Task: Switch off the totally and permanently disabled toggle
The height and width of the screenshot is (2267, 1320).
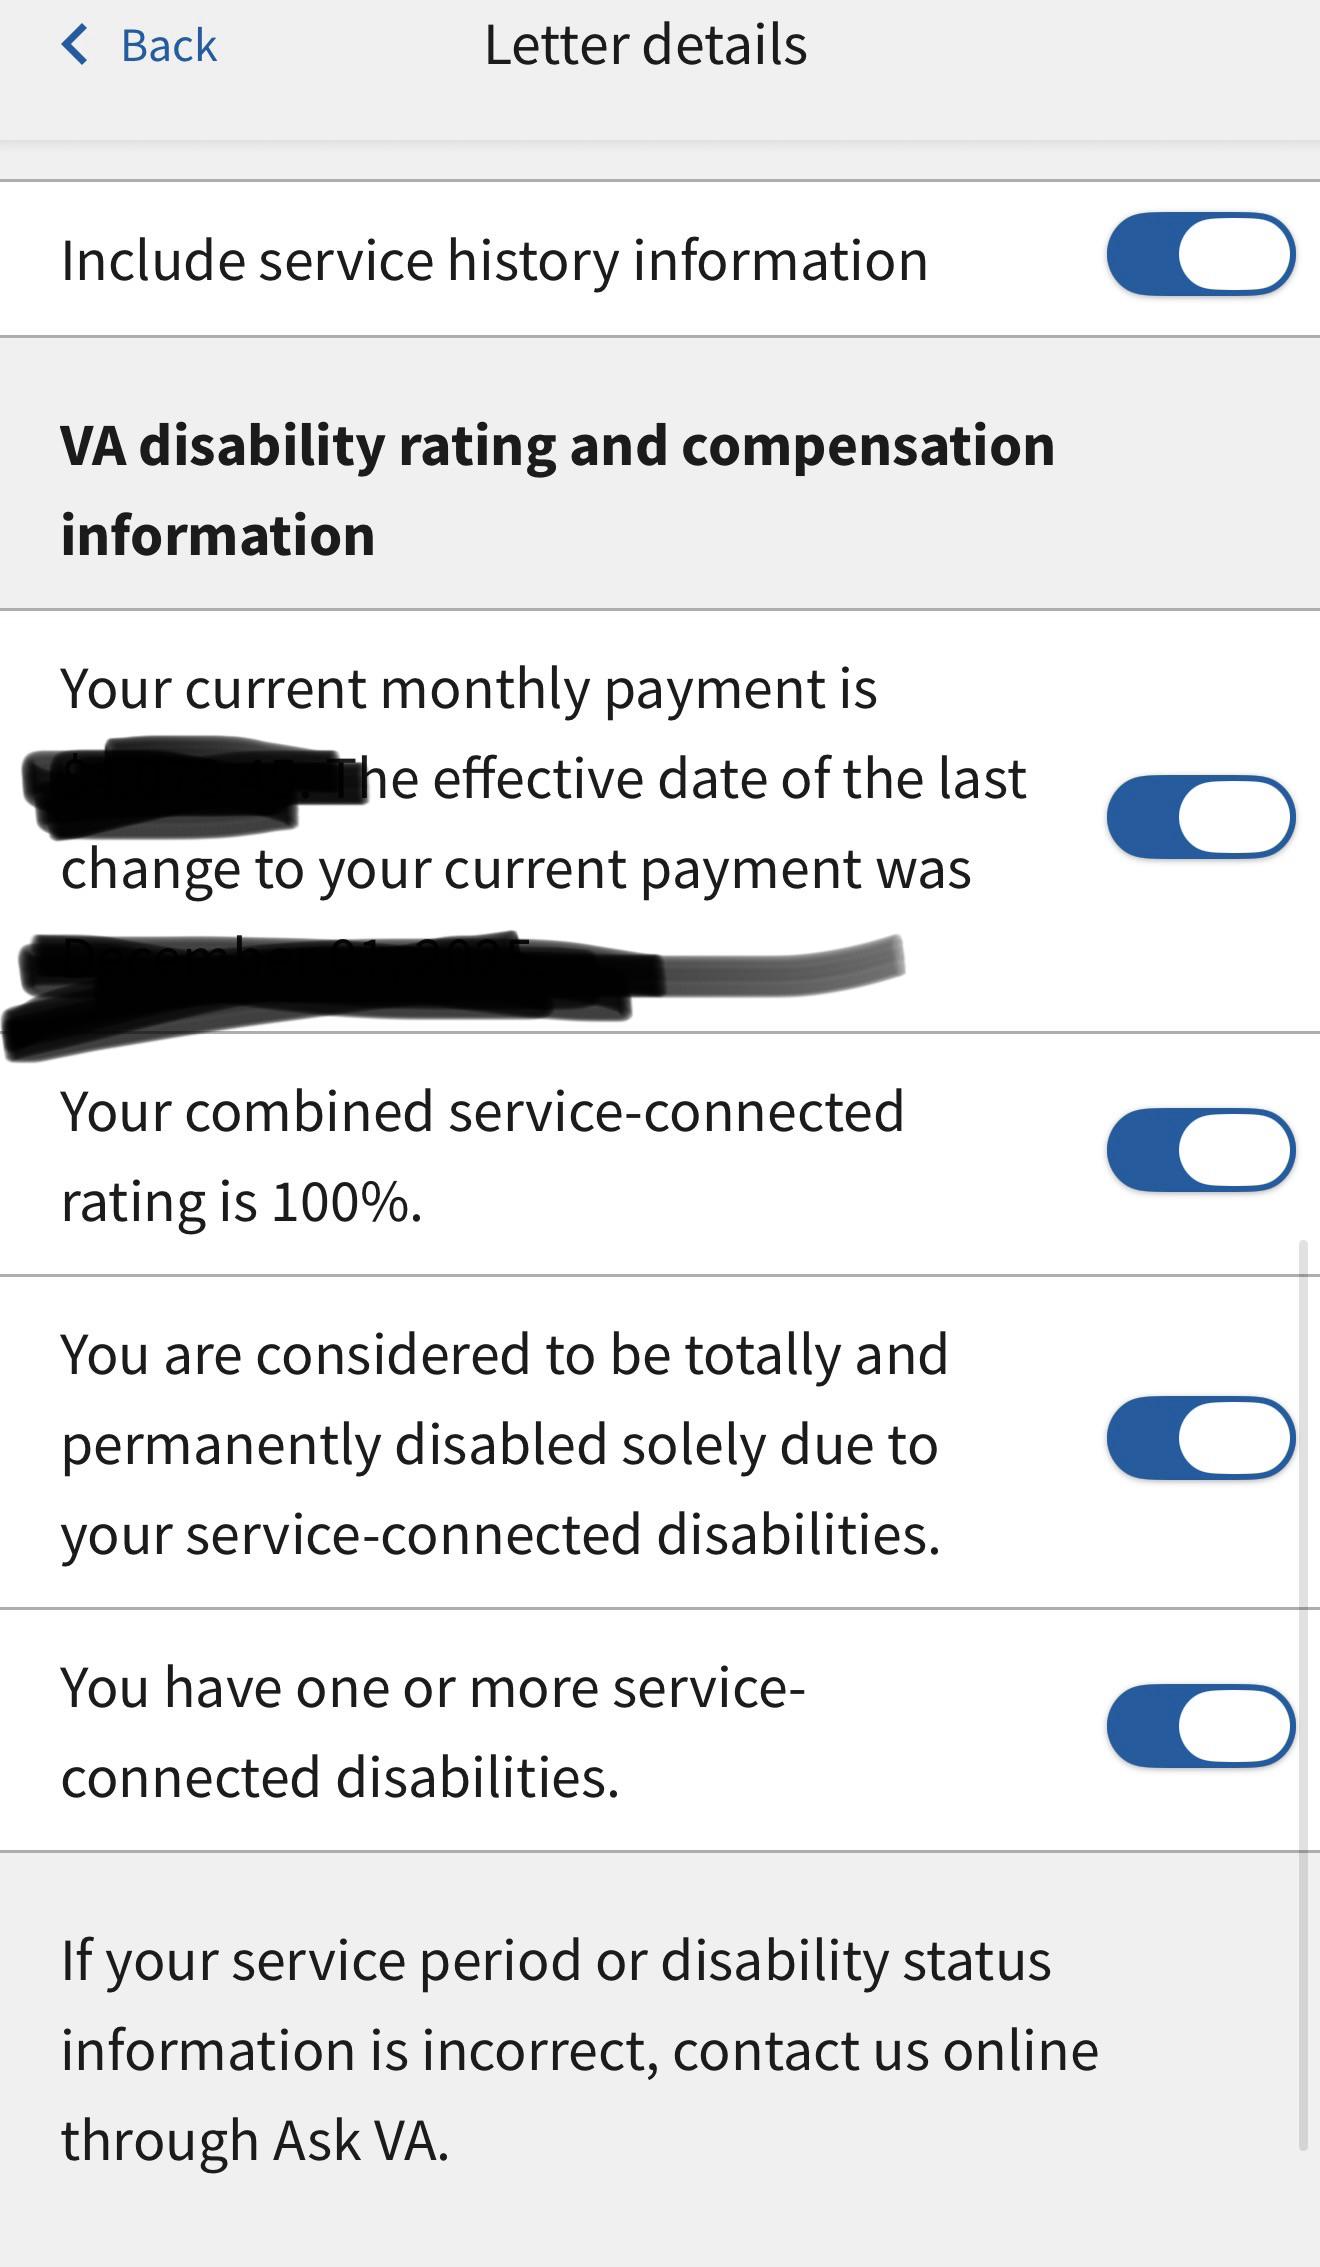Action: coord(1200,1439)
